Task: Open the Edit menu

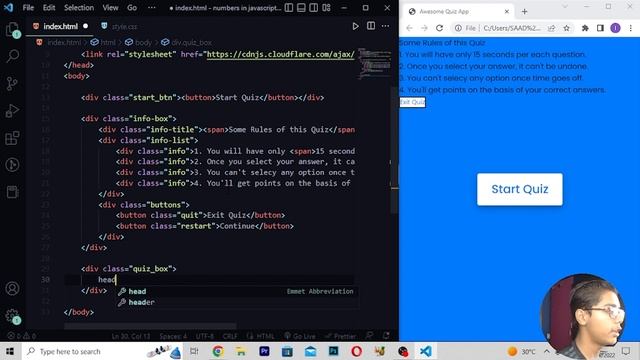Action: (x=49, y=8)
